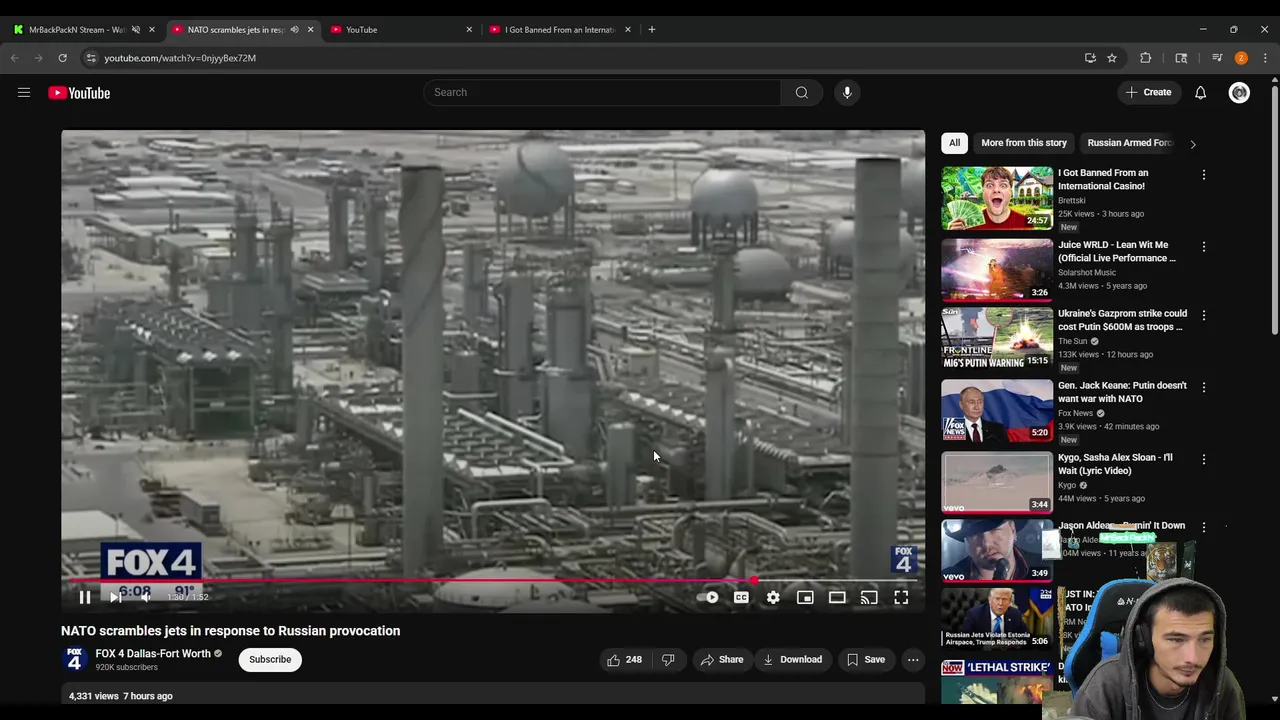This screenshot has width=1280, height=720.
Task: Open options for Kygo I'll Wait video
Action: tap(1204, 460)
